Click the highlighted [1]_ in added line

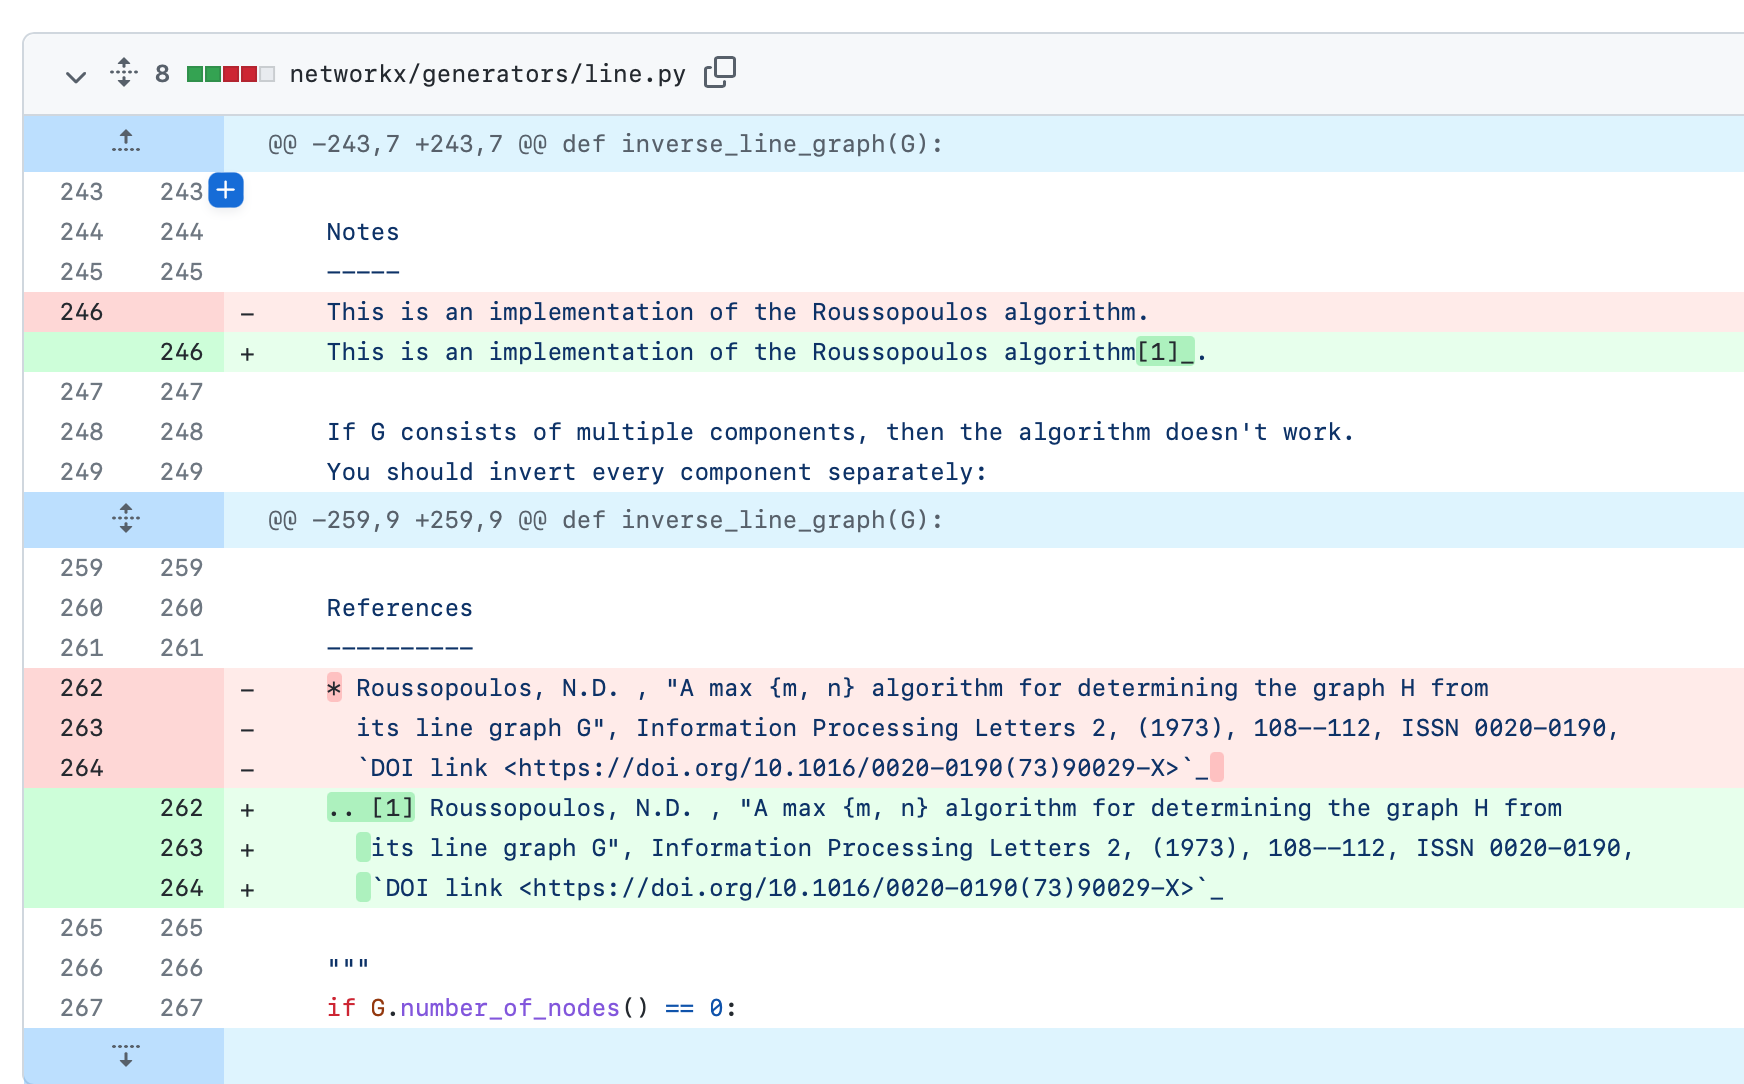tap(1165, 352)
